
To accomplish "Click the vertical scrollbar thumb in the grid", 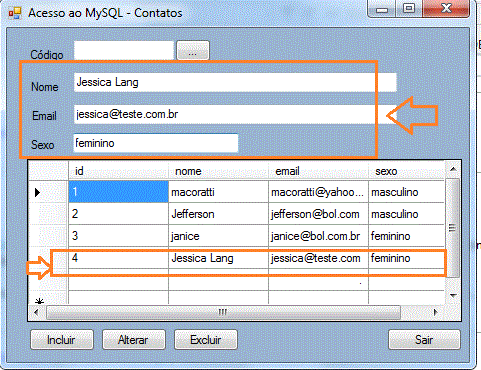I will coord(452,228).
